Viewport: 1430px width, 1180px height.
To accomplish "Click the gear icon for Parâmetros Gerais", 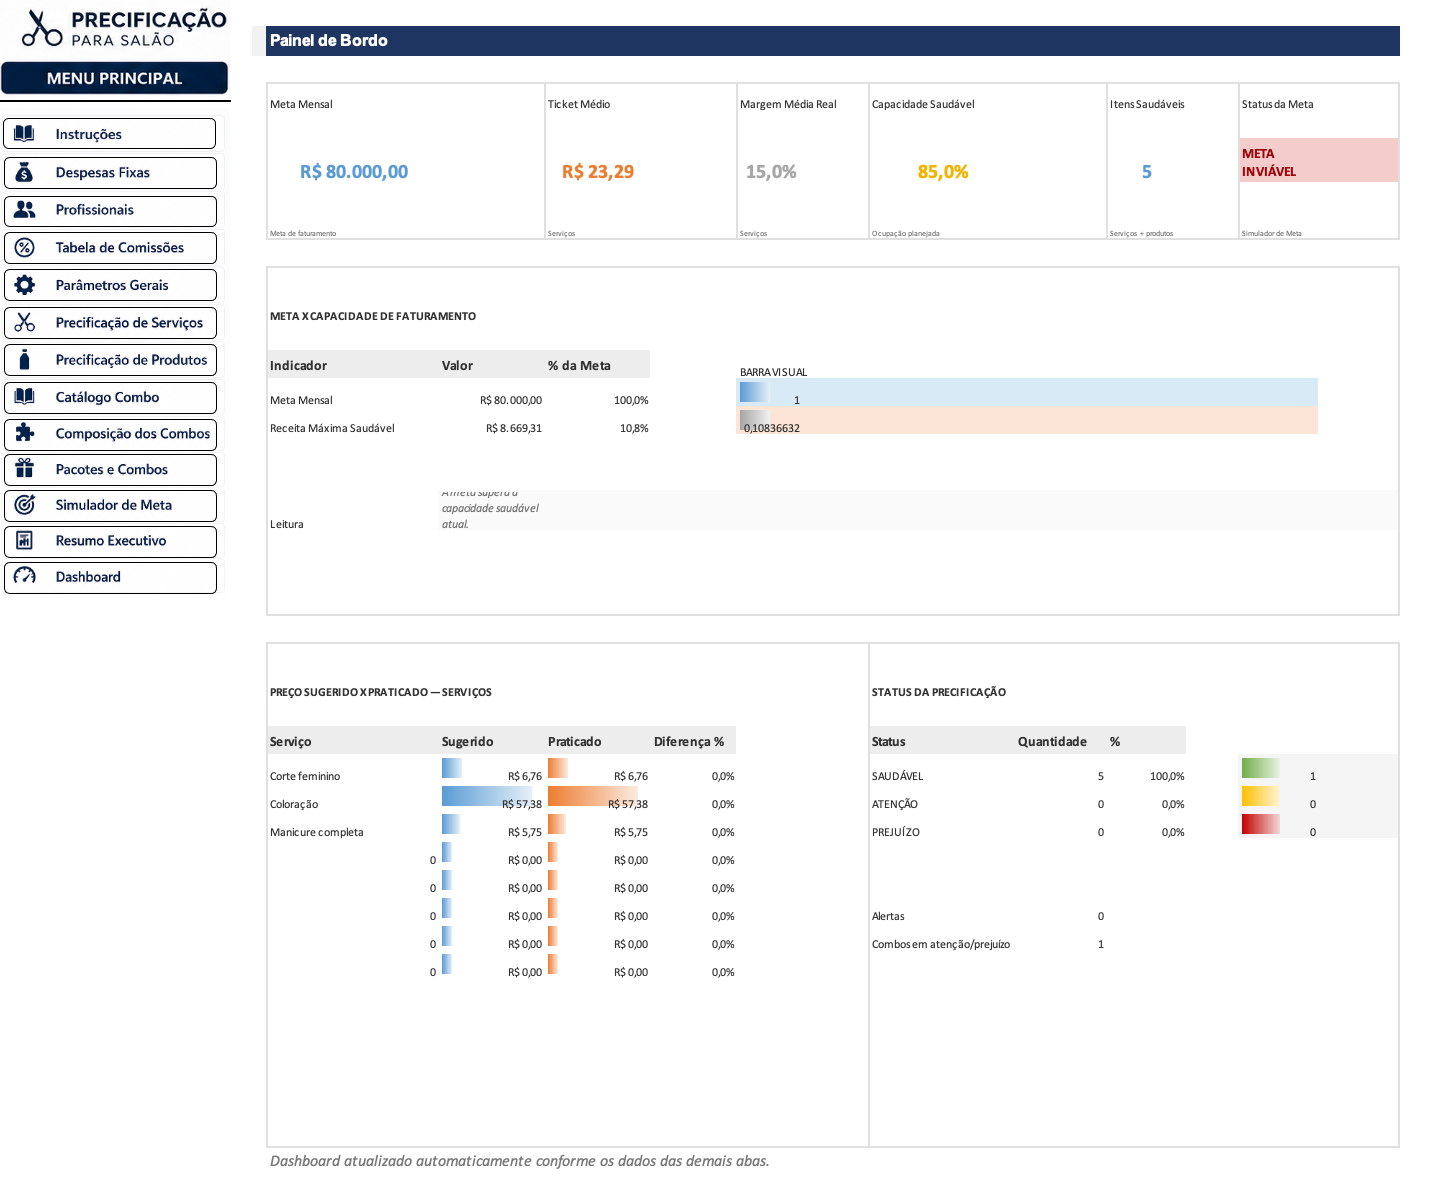I will (x=25, y=285).
